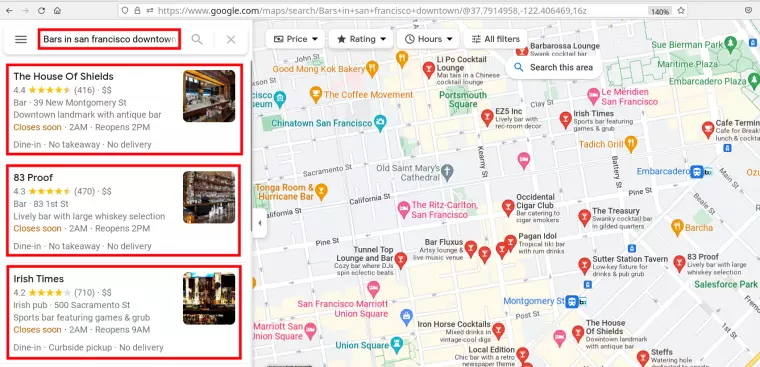Click the San Francisco Marriott Union Square pin
Screen dimensions: 760x367
[x=373, y=290]
